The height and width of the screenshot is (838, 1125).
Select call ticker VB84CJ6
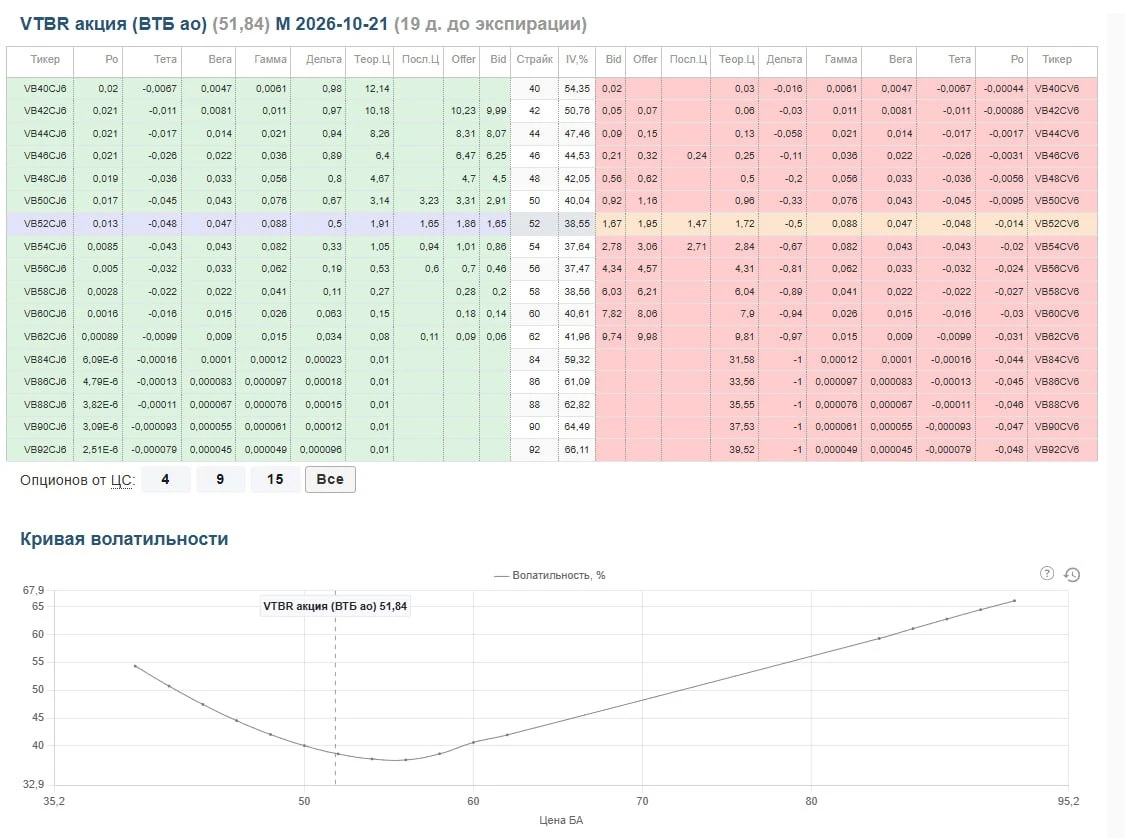45,359
